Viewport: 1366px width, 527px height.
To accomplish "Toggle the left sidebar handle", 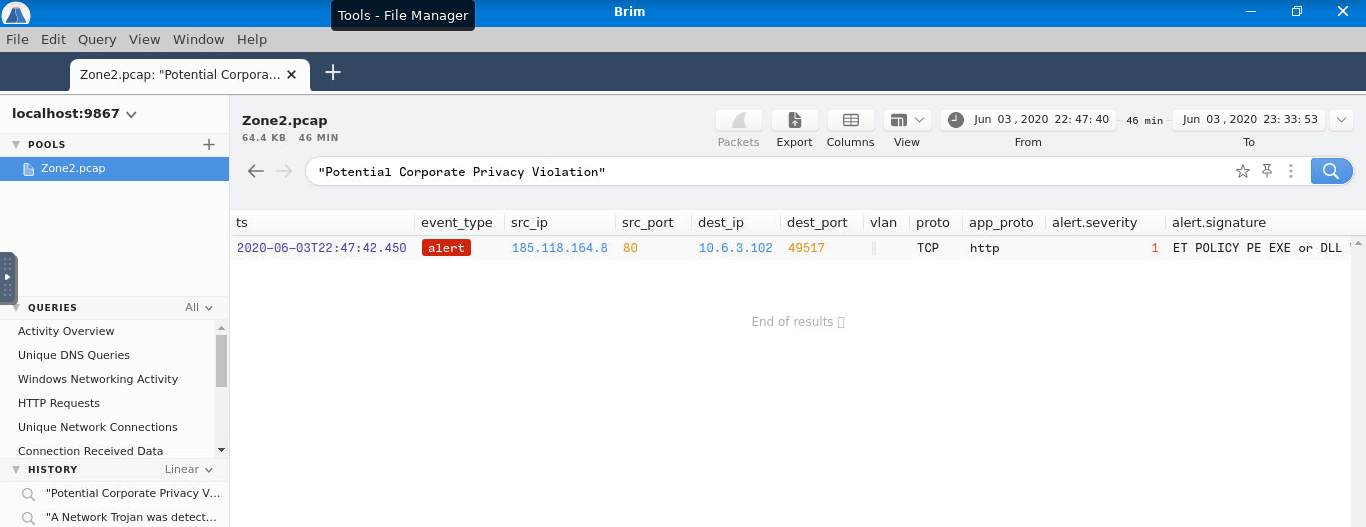I will tap(8, 277).
